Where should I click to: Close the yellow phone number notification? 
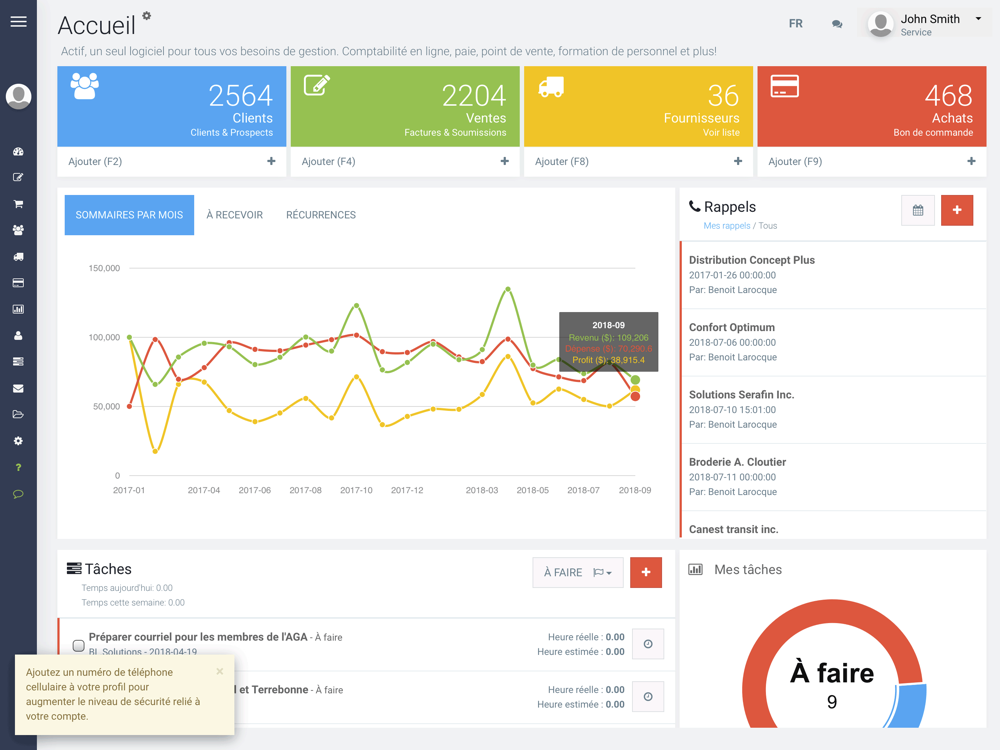coord(219,671)
